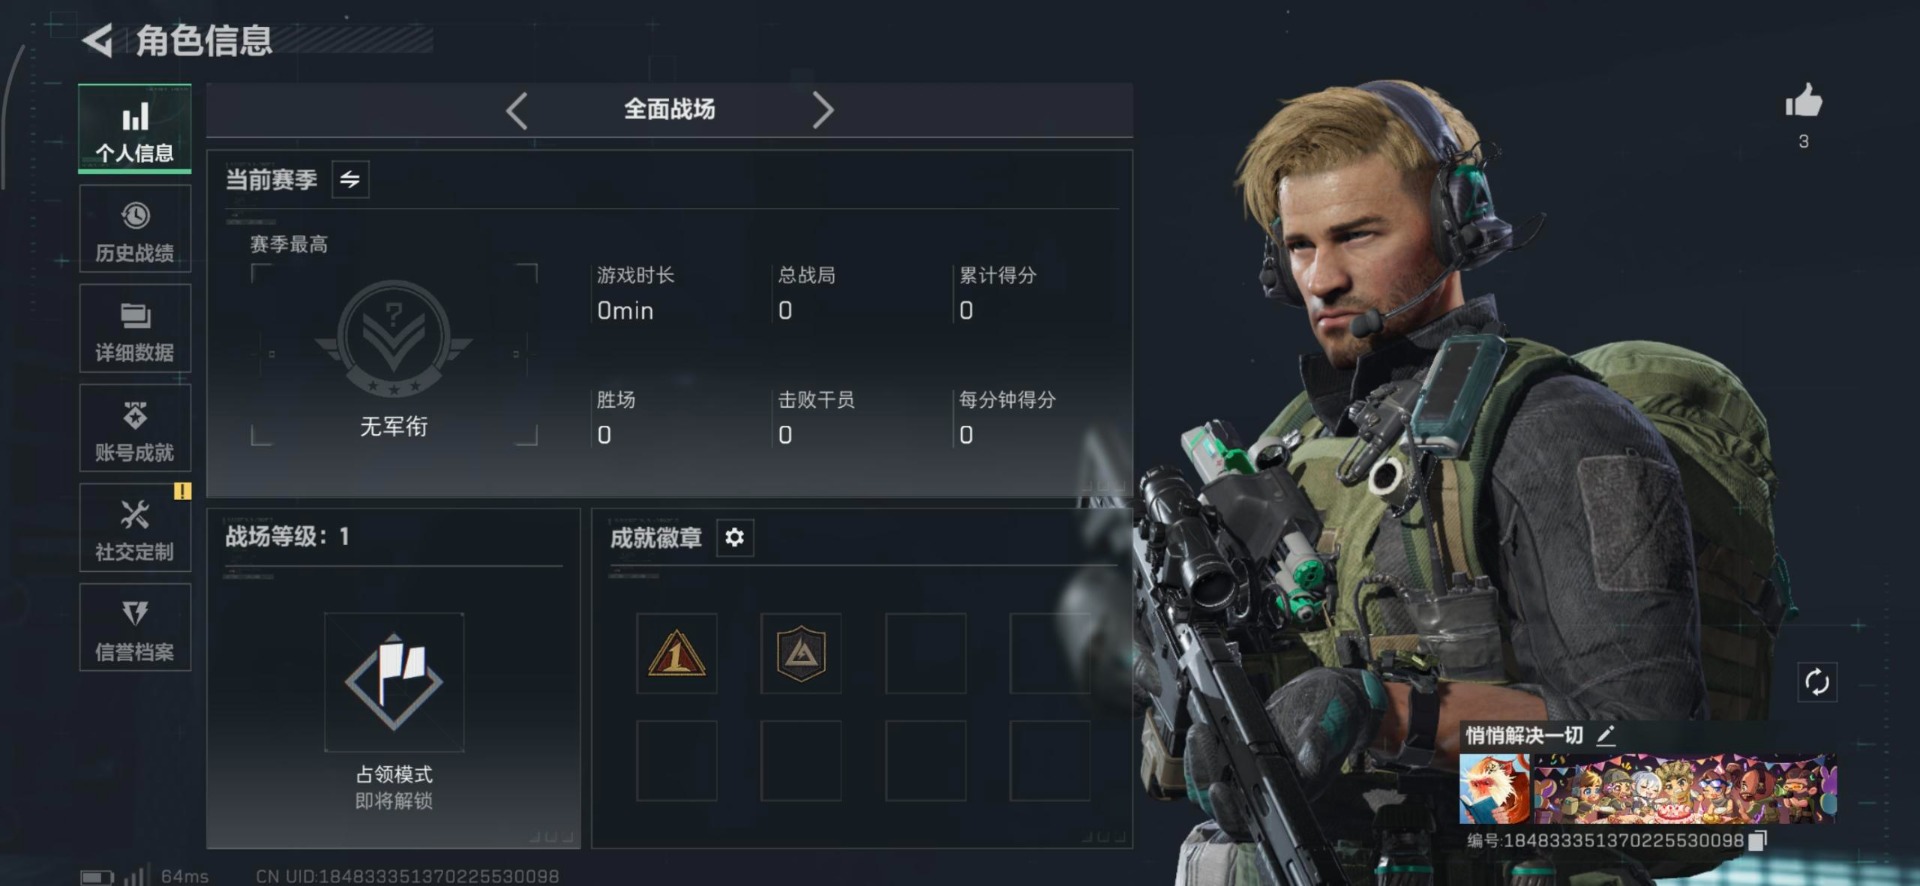Select the red triangle number 1 badge
This screenshot has height=886, width=1920.
pyautogui.click(x=677, y=654)
